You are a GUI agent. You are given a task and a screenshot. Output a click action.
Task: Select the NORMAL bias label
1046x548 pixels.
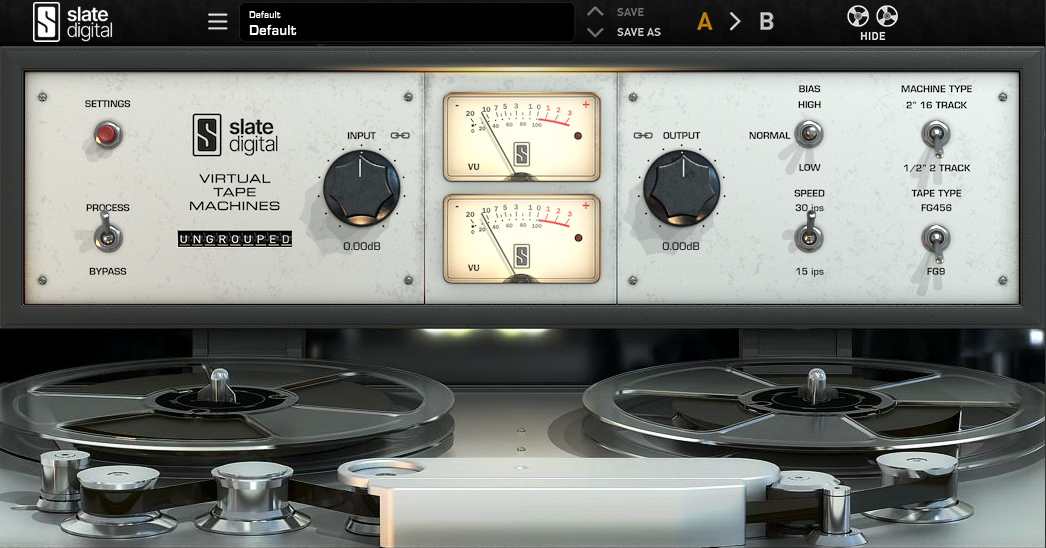(x=769, y=135)
